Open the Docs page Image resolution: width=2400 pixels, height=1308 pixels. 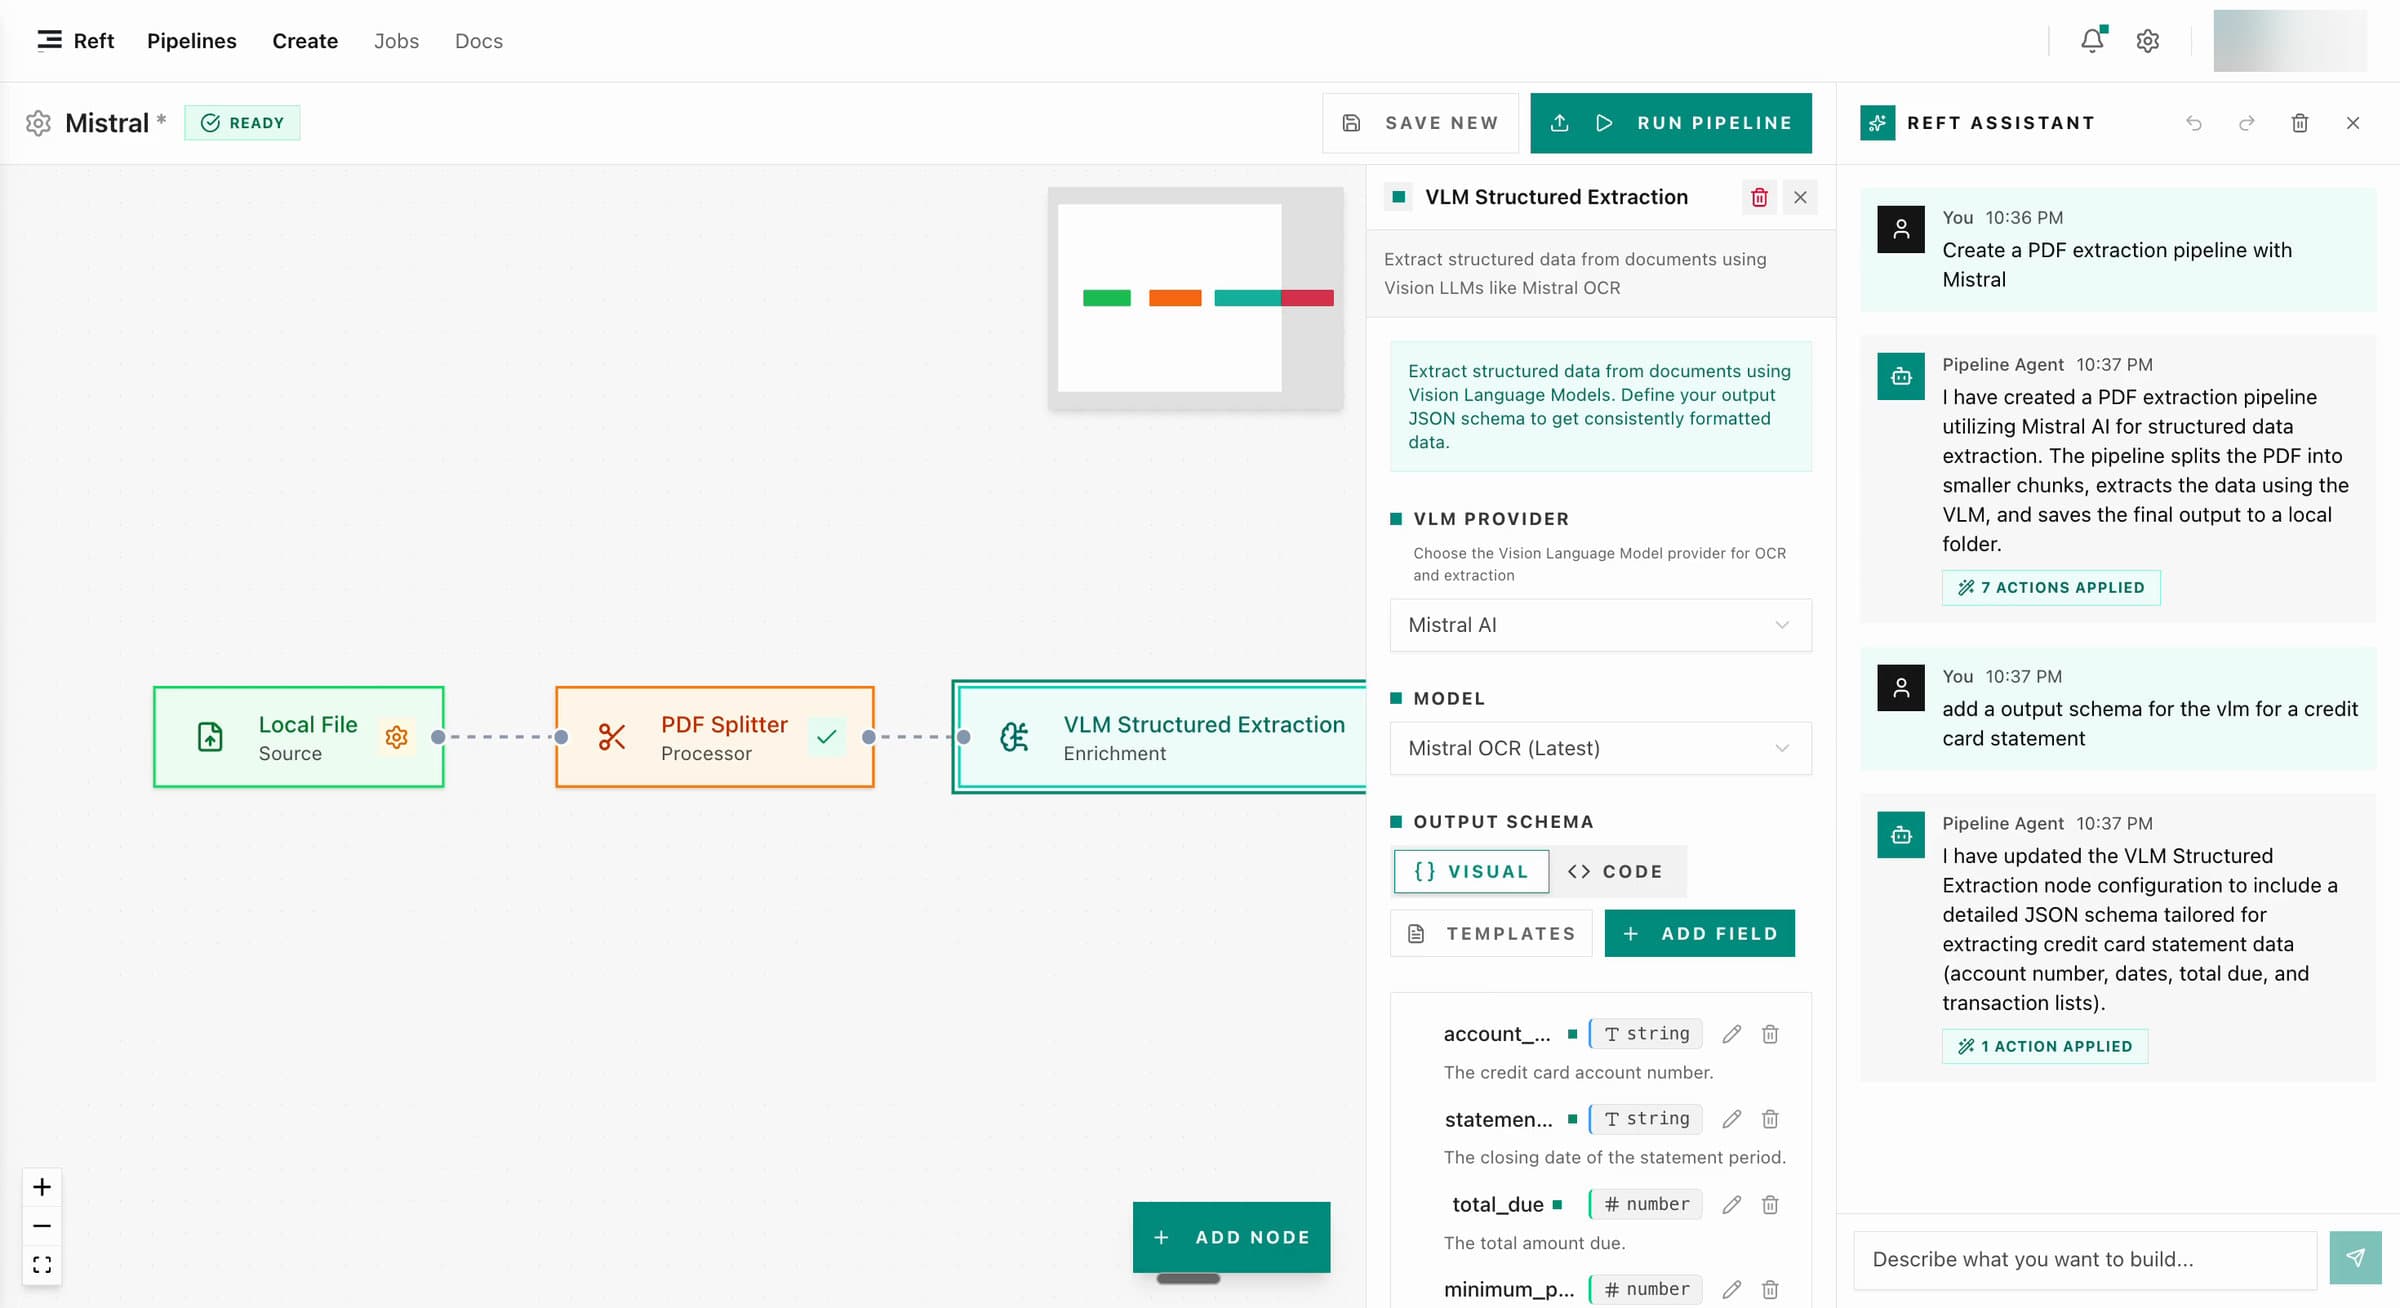pos(479,41)
